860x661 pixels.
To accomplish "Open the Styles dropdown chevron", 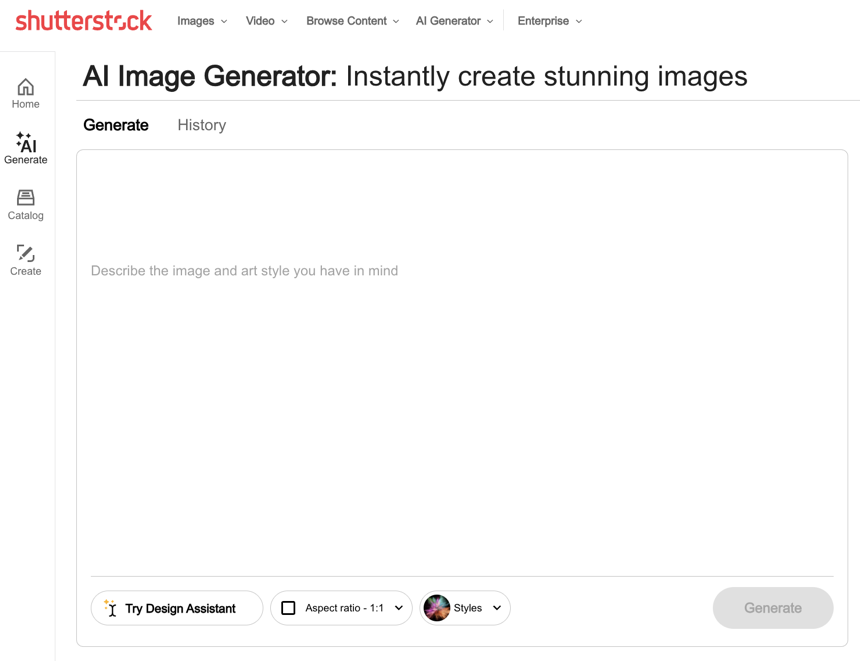I will point(497,608).
